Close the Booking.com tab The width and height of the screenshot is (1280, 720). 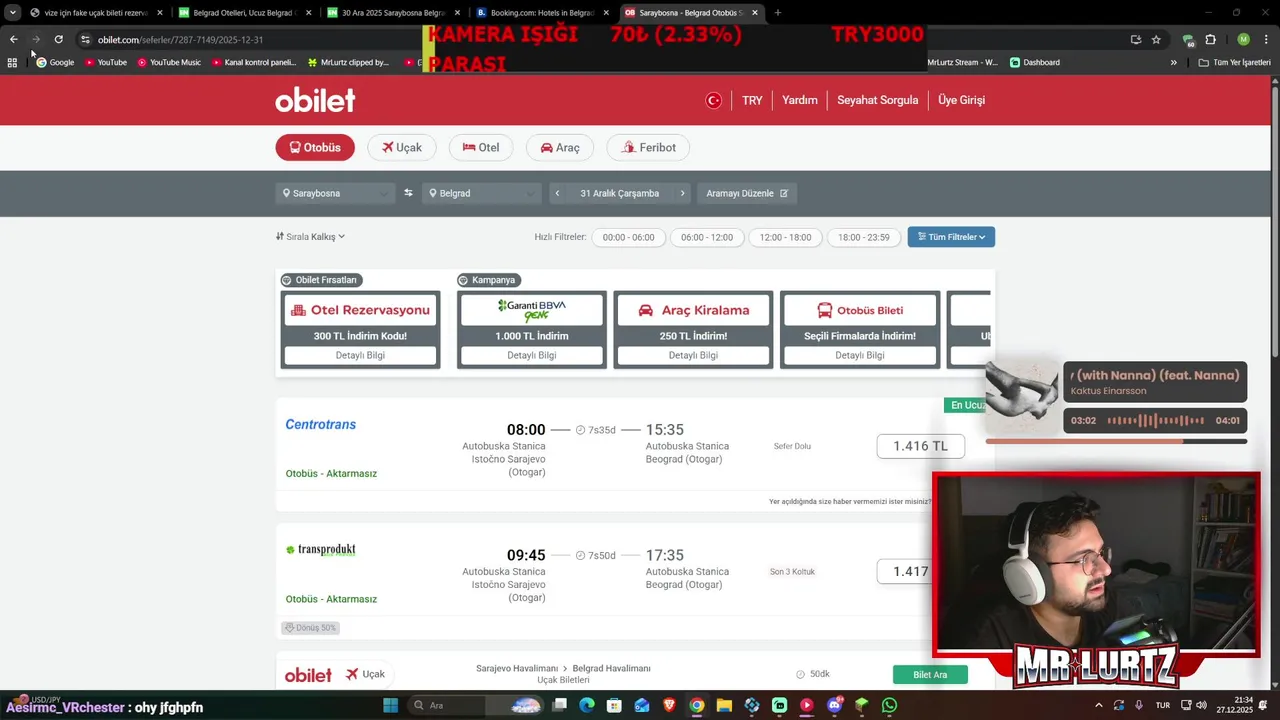coord(606,13)
